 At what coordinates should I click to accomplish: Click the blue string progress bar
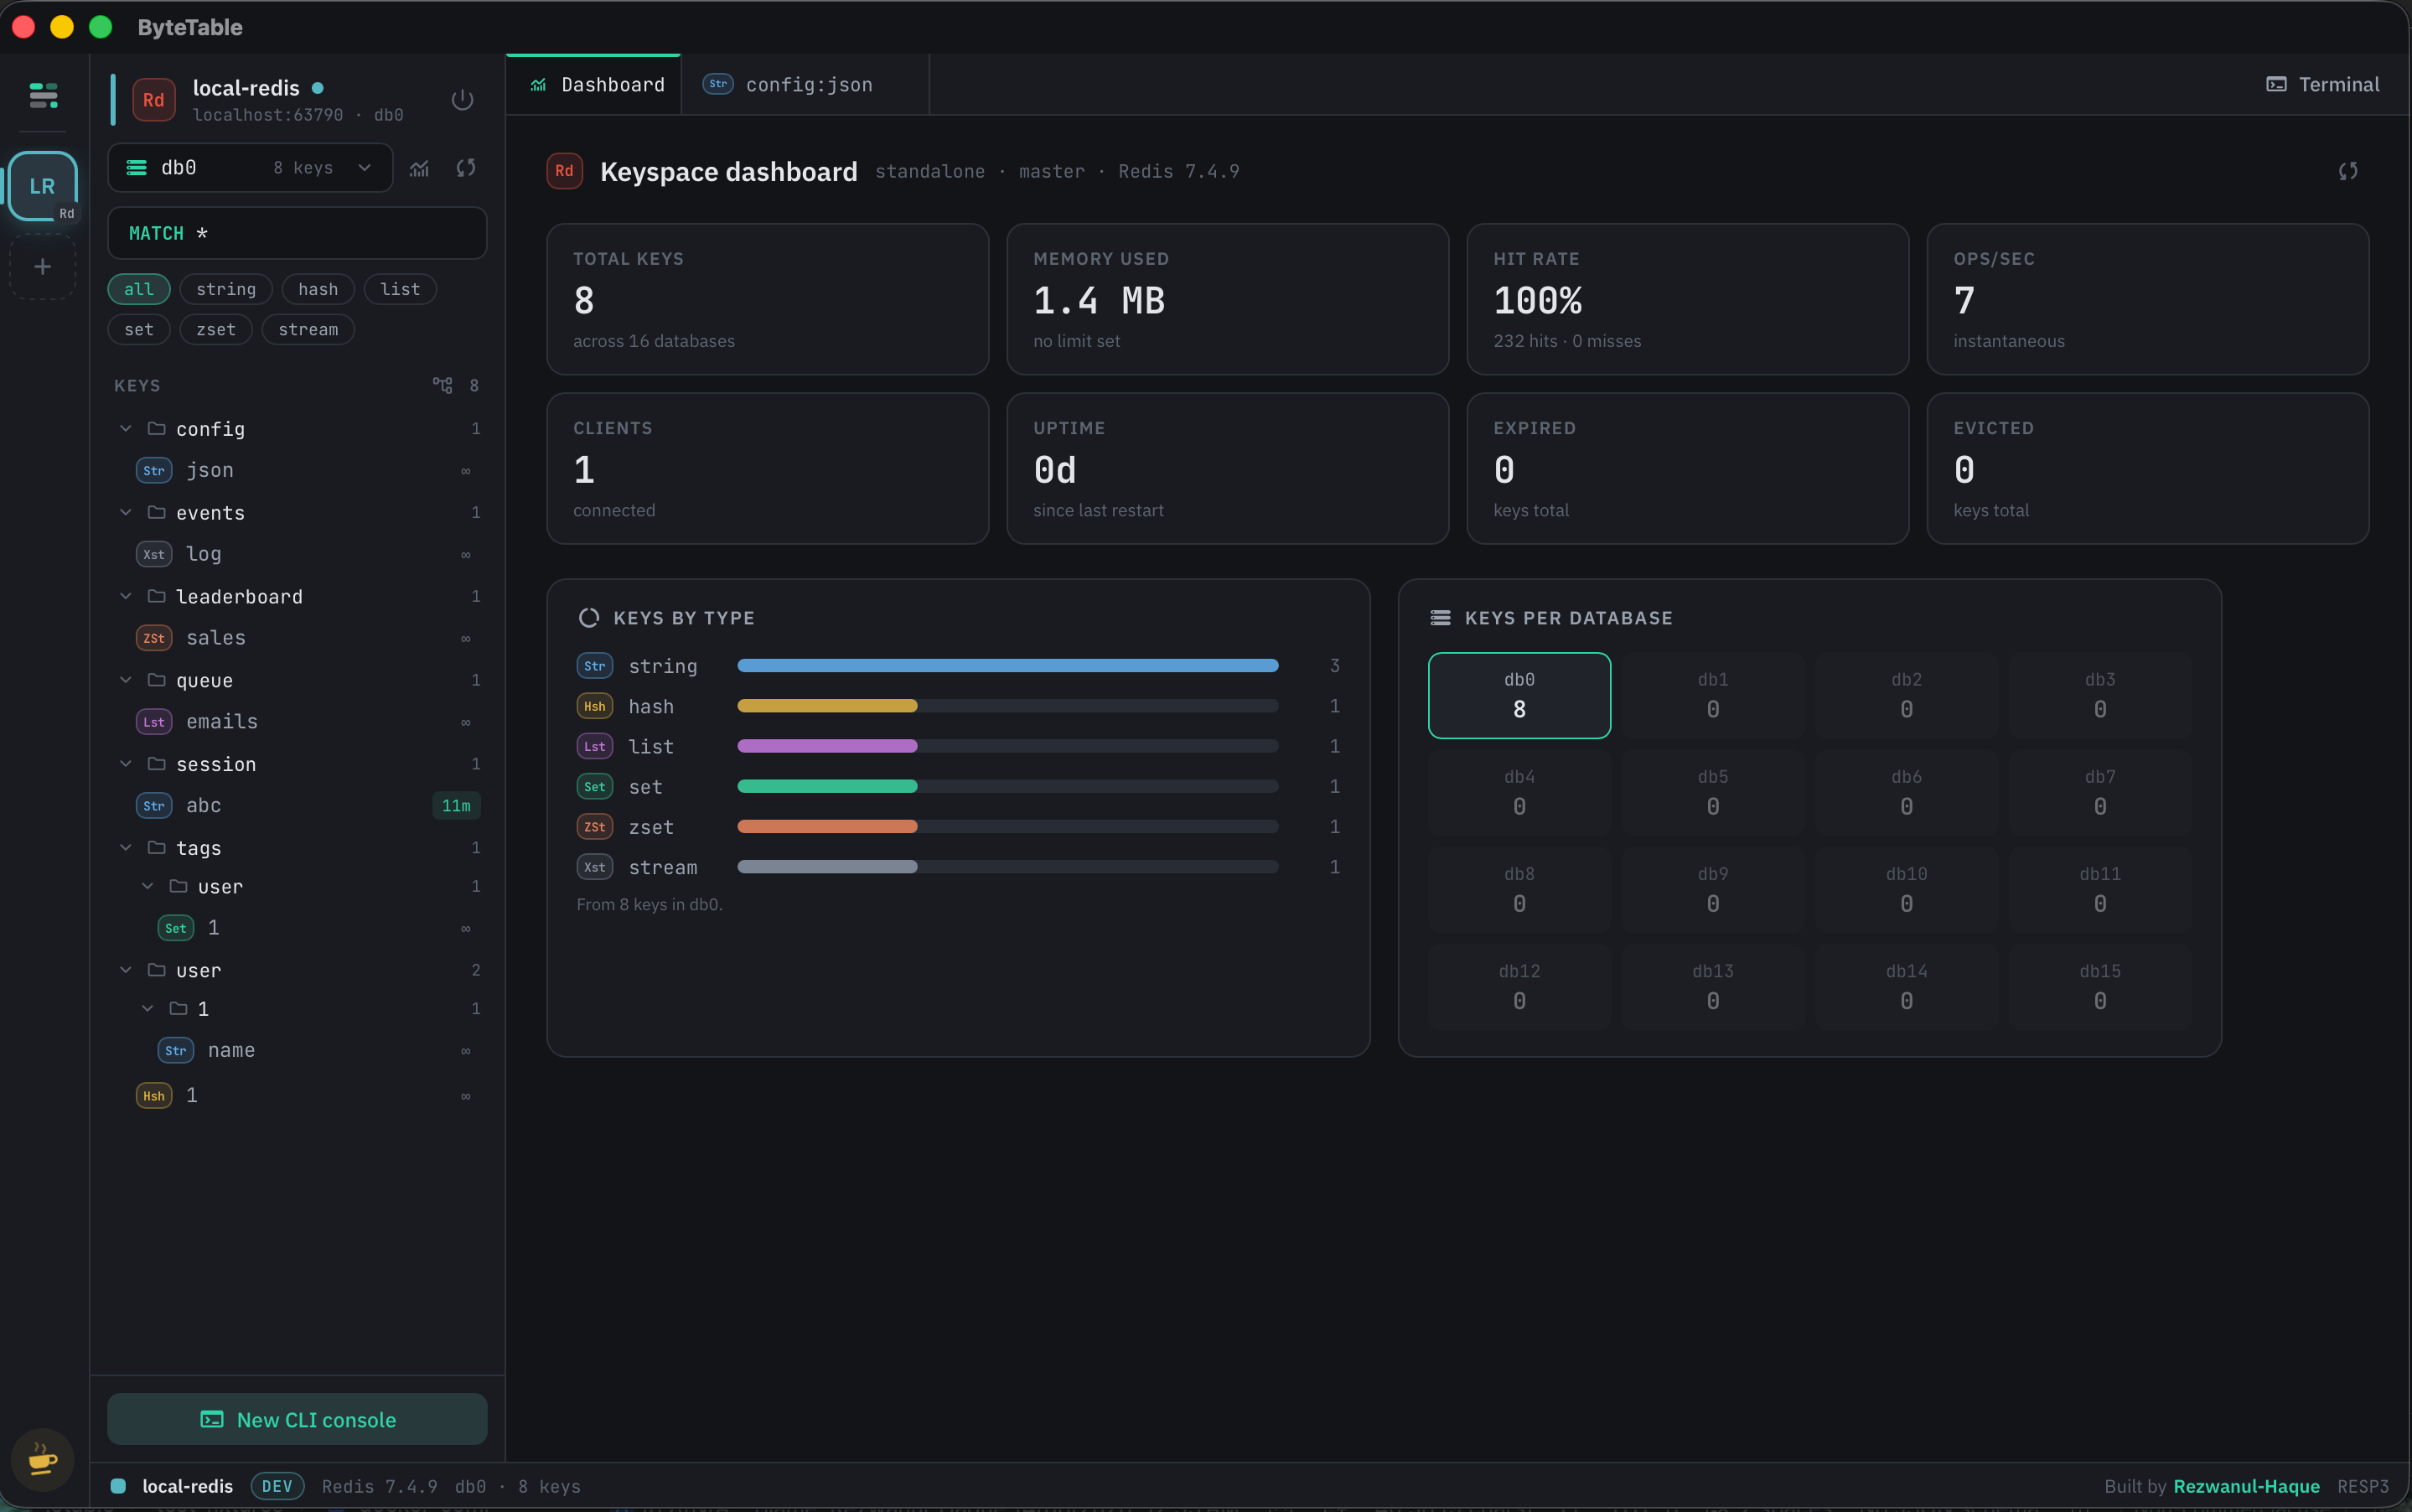[x=1007, y=666]
